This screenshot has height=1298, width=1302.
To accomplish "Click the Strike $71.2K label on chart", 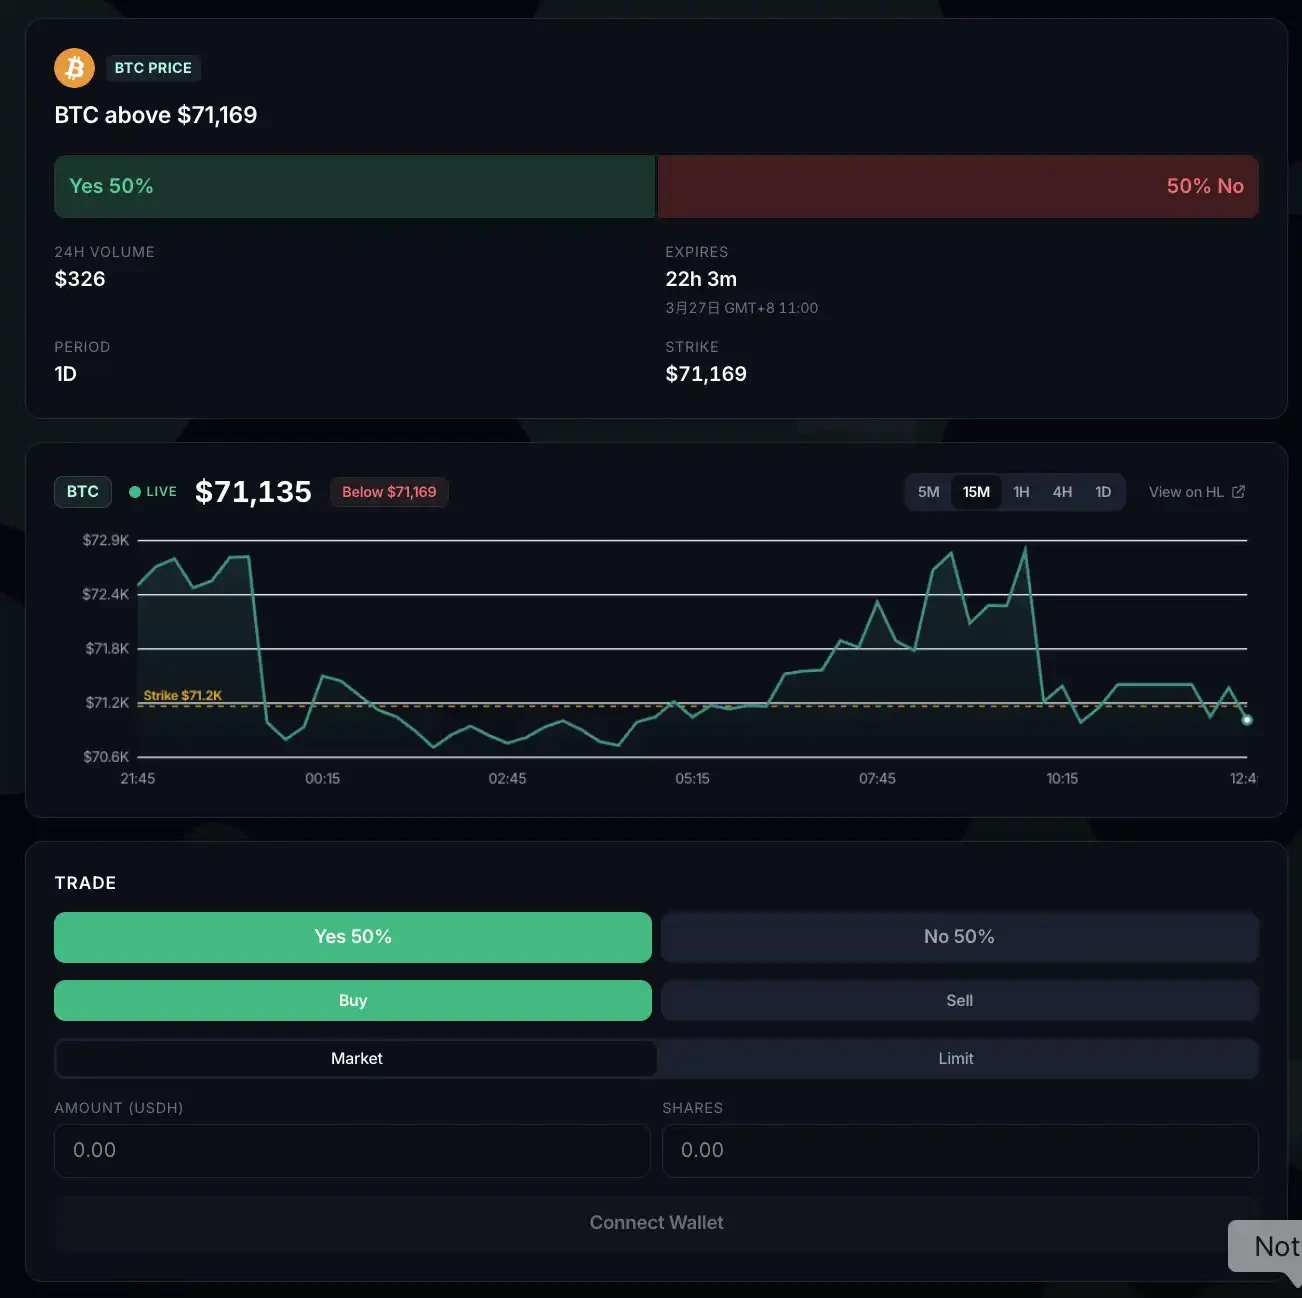I will tap(182, 694).
